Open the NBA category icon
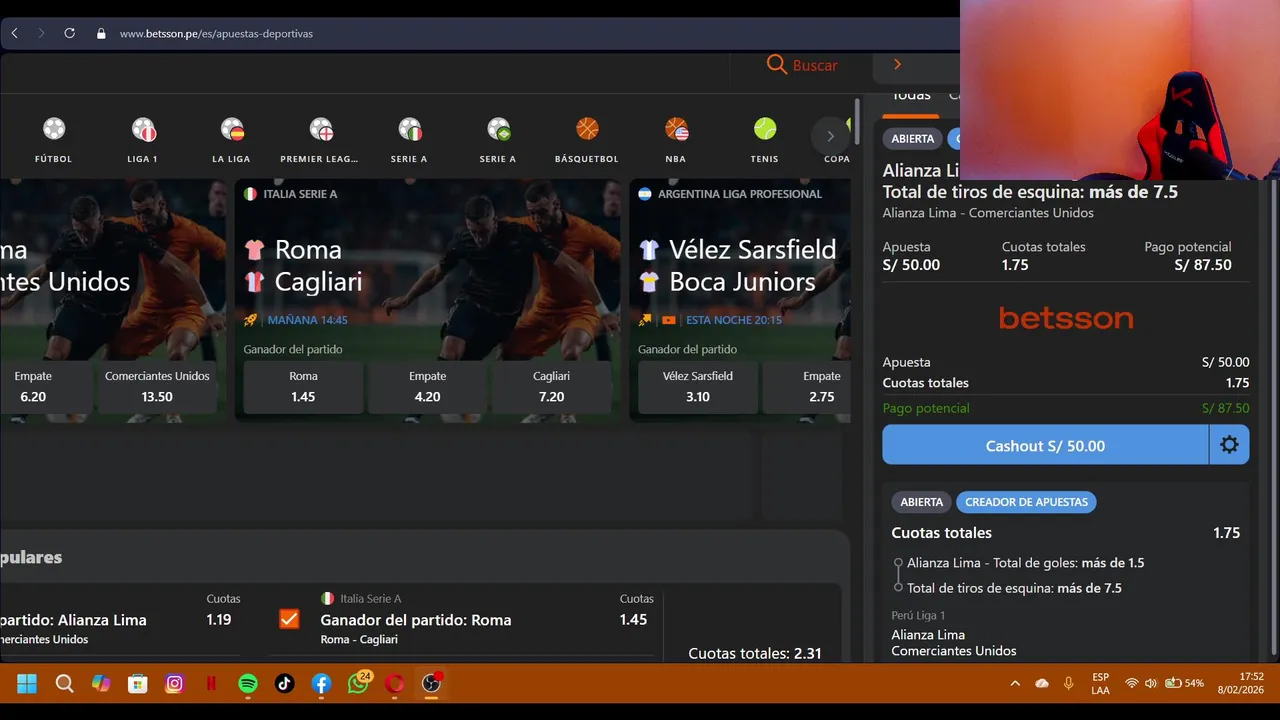 676,129
